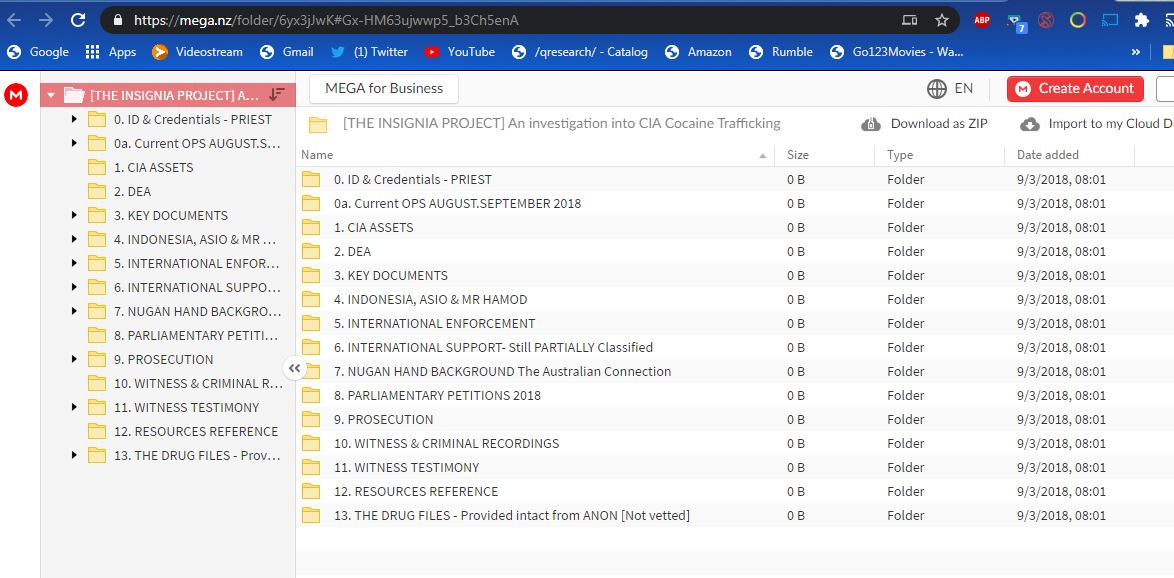Click folder icon of 1. CIA ASSETS row
The image size is (1174, 578).
pyautogui.click(x=311, y=227)
